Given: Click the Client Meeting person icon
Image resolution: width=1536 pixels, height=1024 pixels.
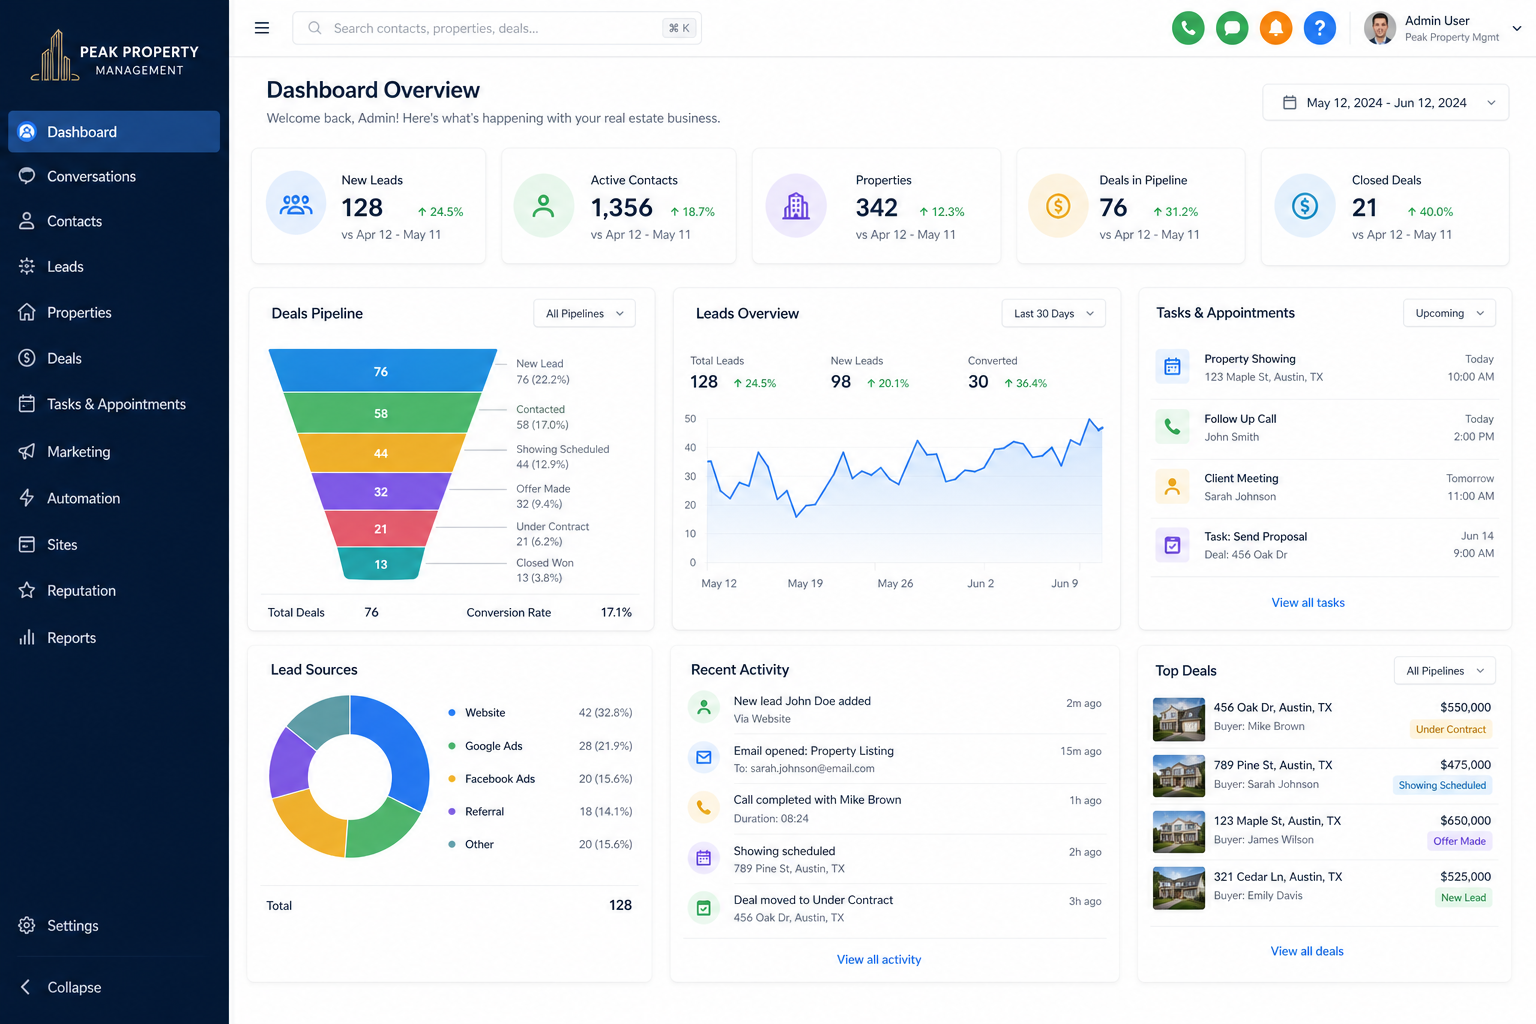Looking at the screenshot, I should coord(1172,487).
